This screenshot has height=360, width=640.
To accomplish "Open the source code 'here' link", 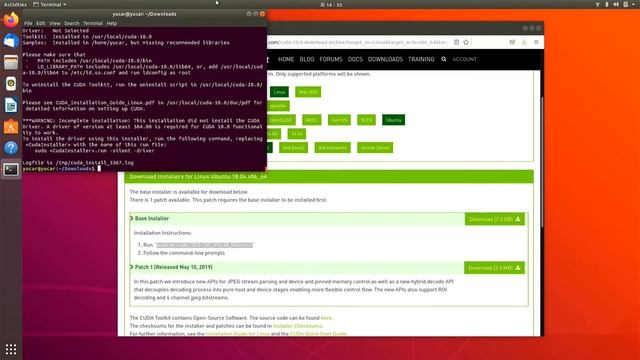I will (x=326, y=318).
